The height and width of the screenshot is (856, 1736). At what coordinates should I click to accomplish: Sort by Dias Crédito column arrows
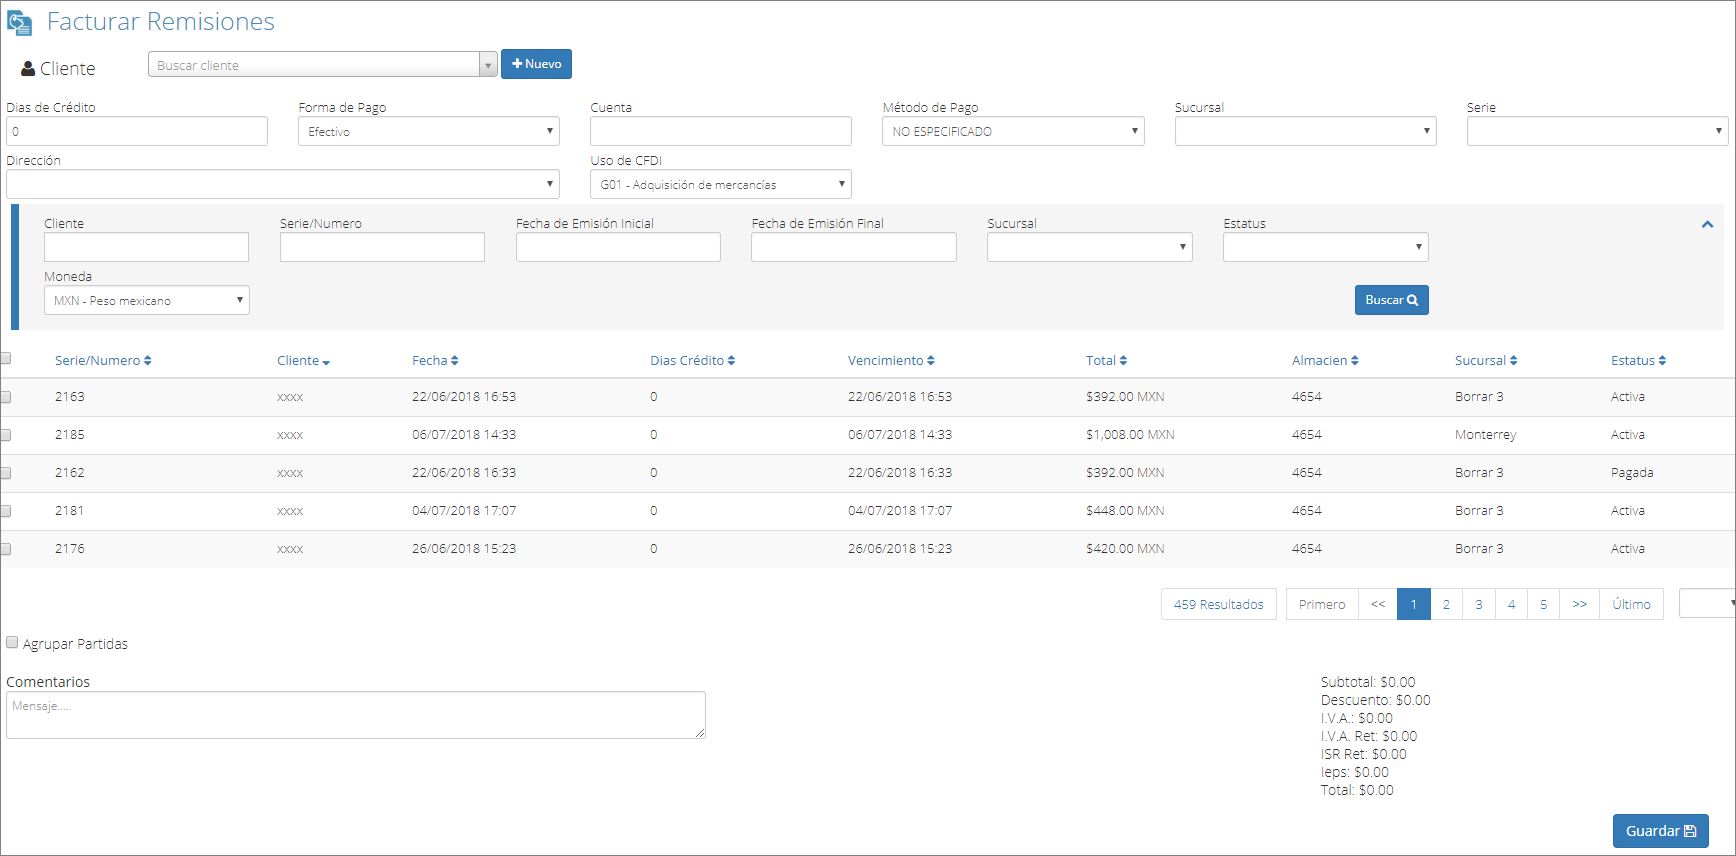click(x=732, y=361)
